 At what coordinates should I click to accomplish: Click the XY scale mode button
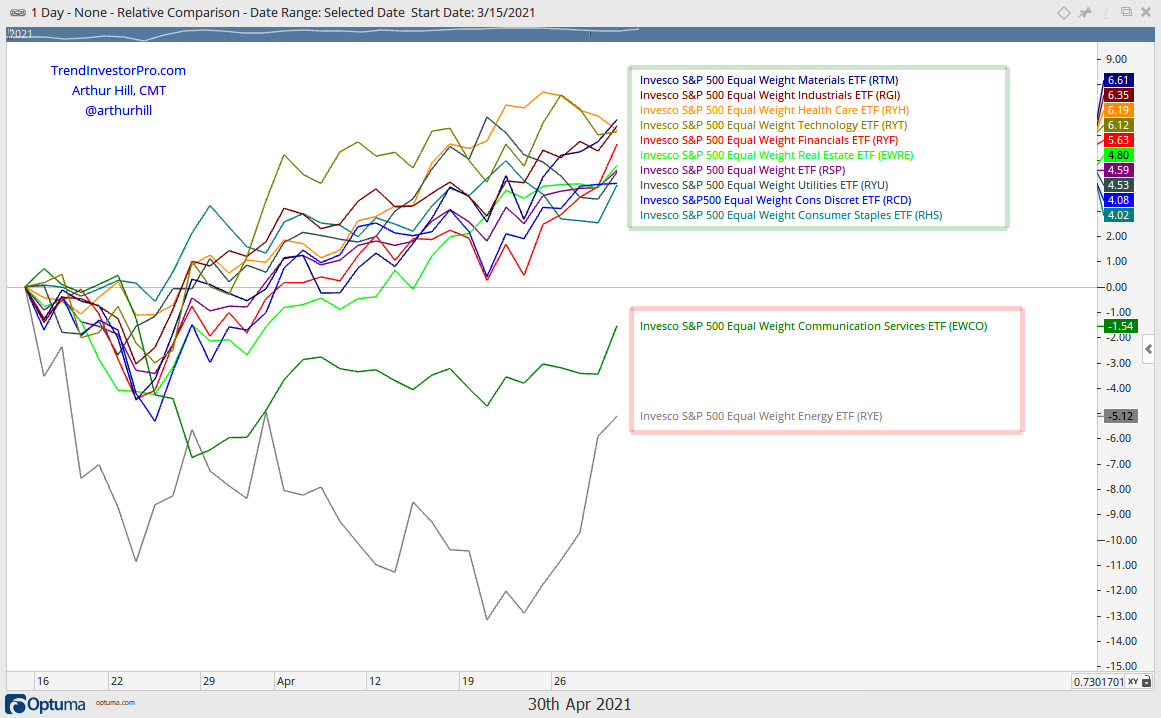(x=1133, y=681)
